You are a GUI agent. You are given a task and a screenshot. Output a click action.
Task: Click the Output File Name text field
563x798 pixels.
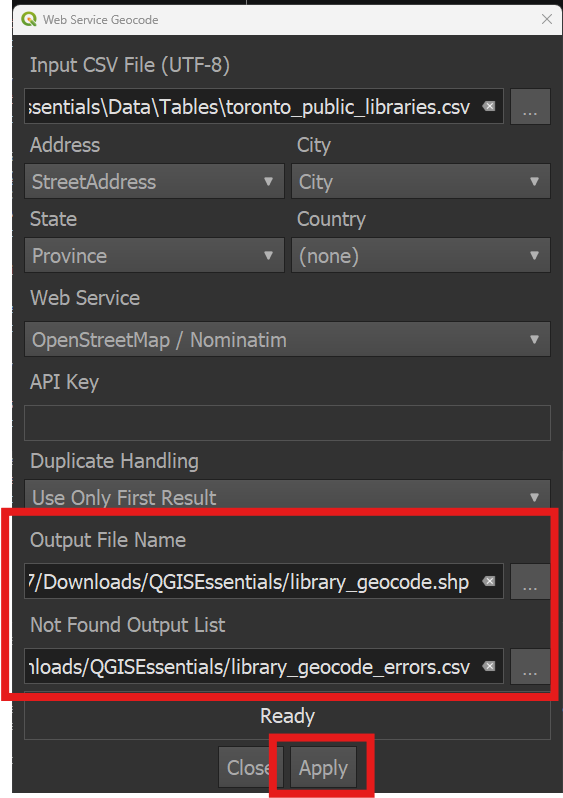click(264, 581)
